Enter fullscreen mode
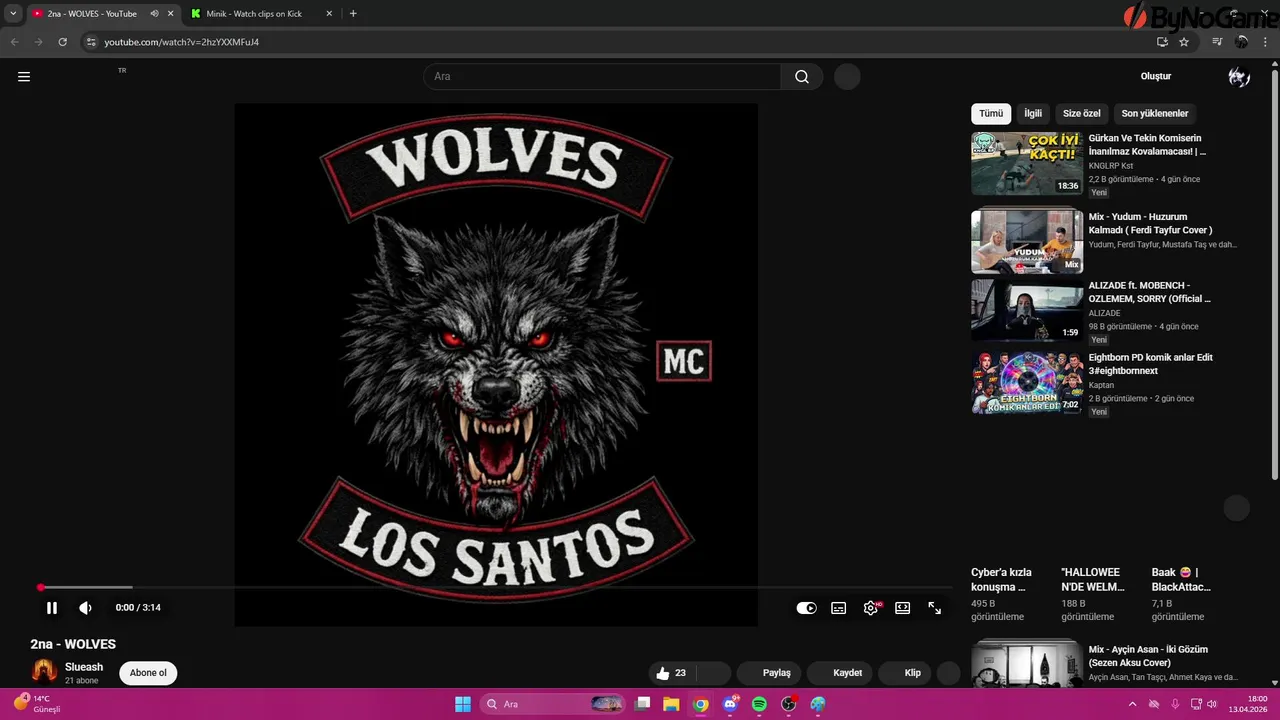 935,608
